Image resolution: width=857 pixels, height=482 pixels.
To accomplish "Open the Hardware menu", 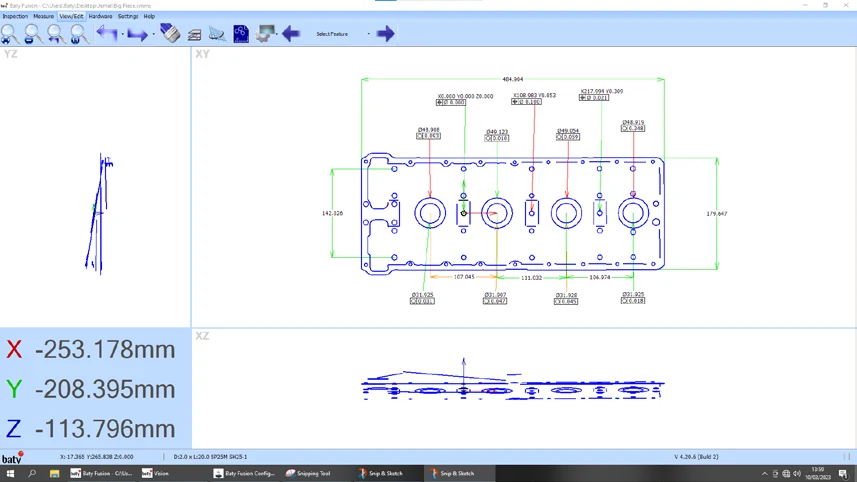I will (100, 16).
